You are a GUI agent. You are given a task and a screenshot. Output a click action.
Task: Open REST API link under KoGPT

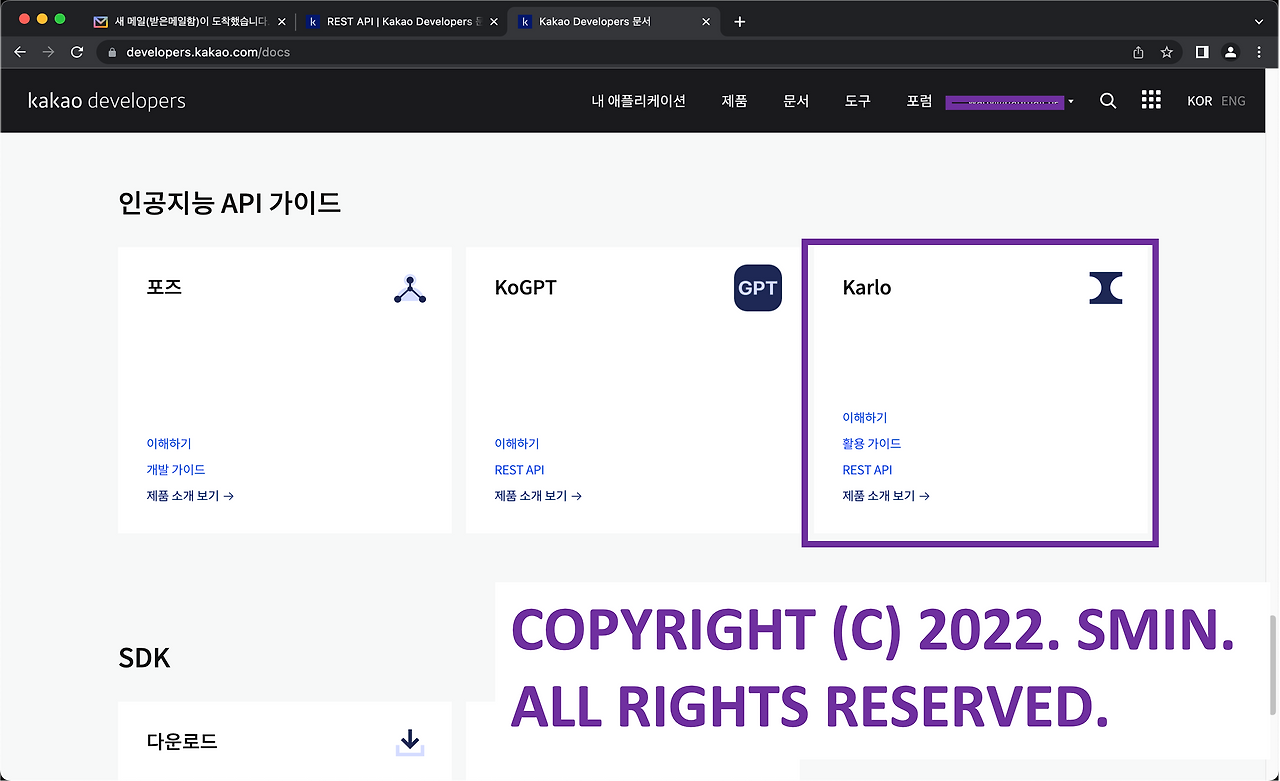[x=519, y=470]
